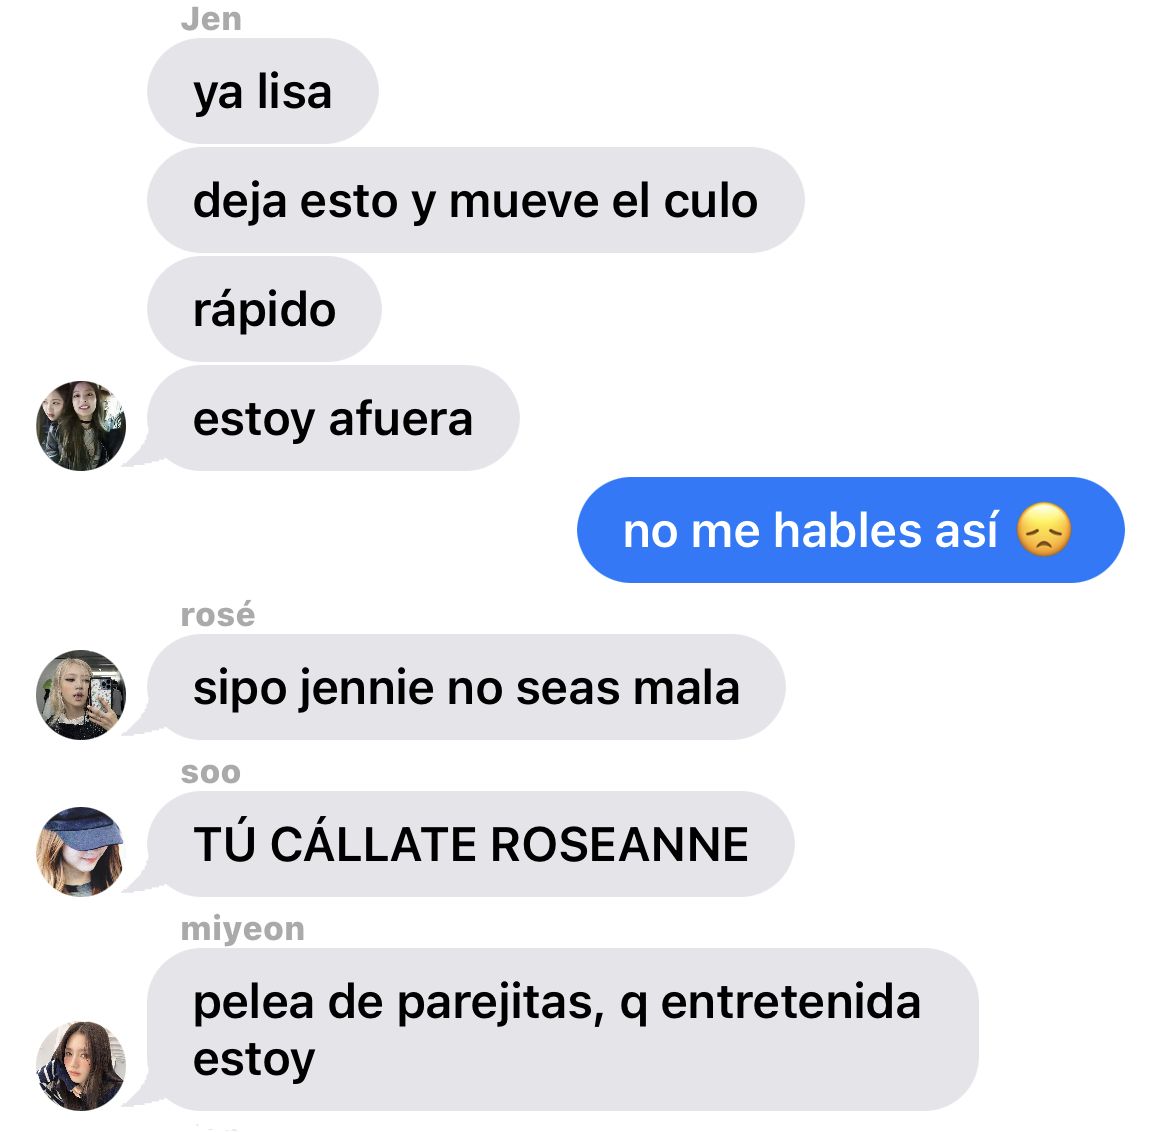
Task: Tap the word 'estoy' ending miyeon's message
Action: [254, 1060]
